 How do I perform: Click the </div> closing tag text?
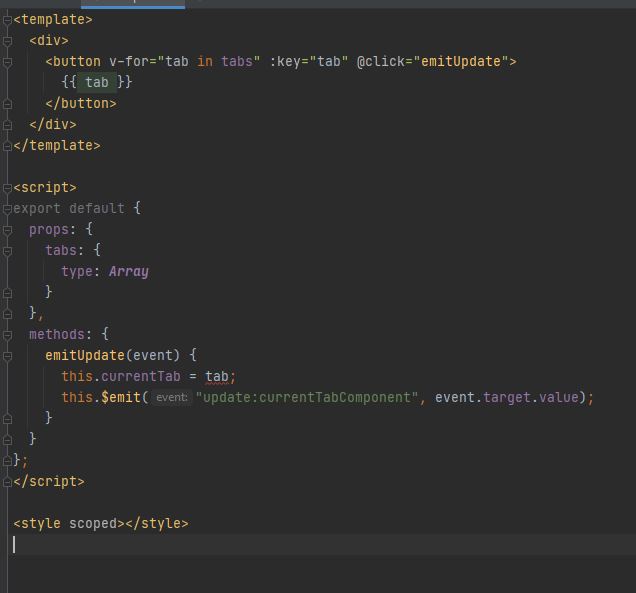53,125
